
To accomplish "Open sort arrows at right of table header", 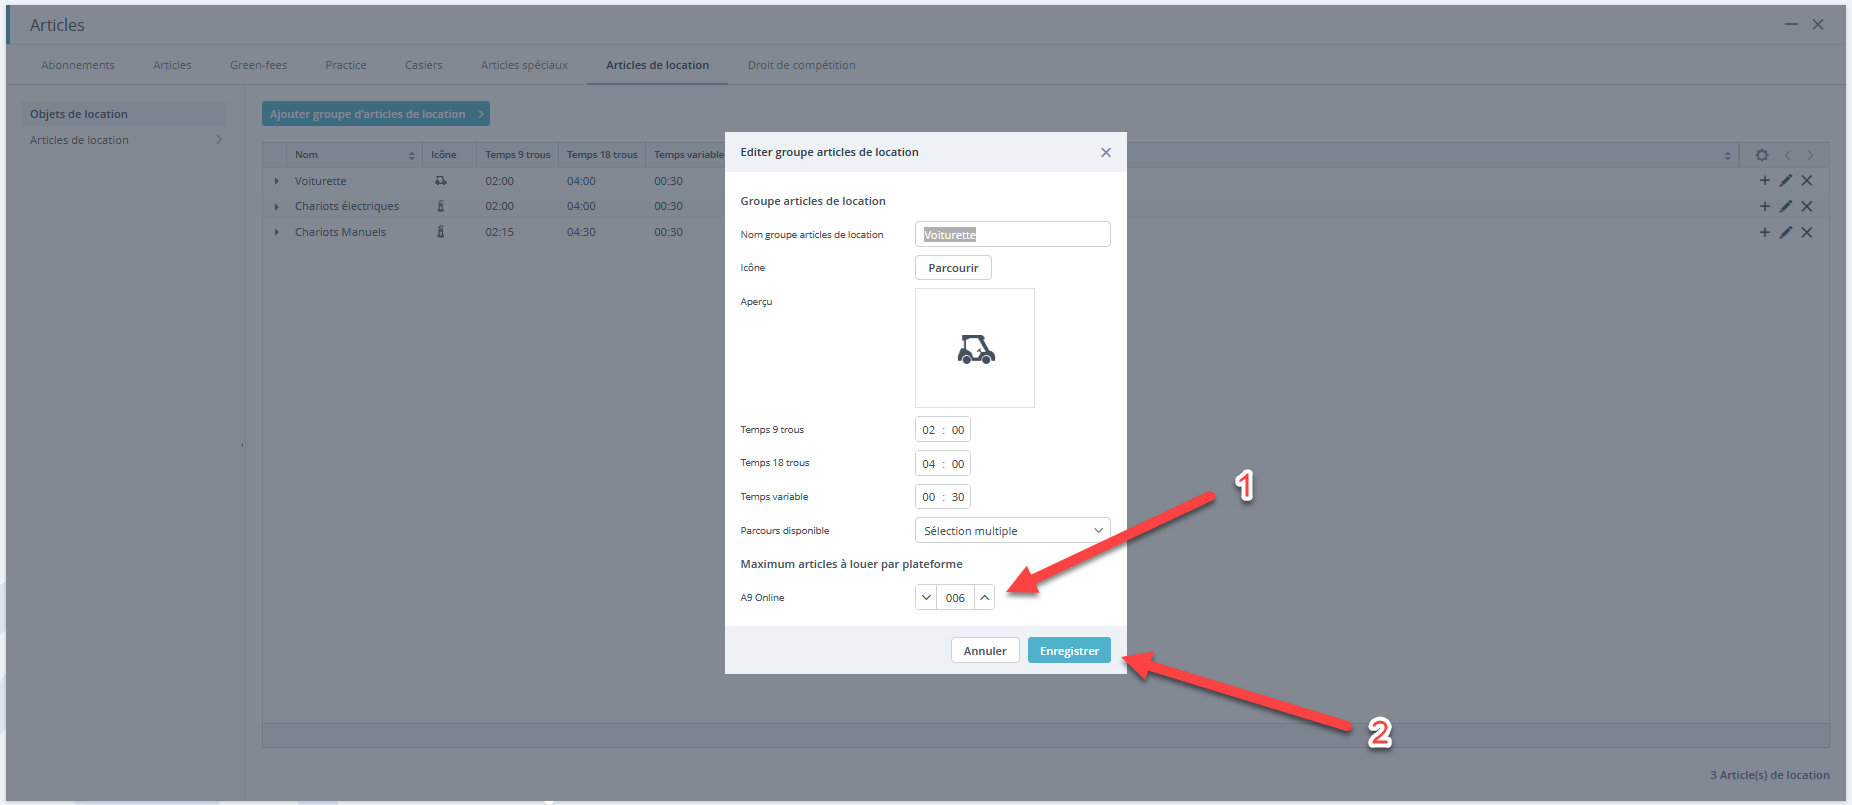I will [1728, 155].
